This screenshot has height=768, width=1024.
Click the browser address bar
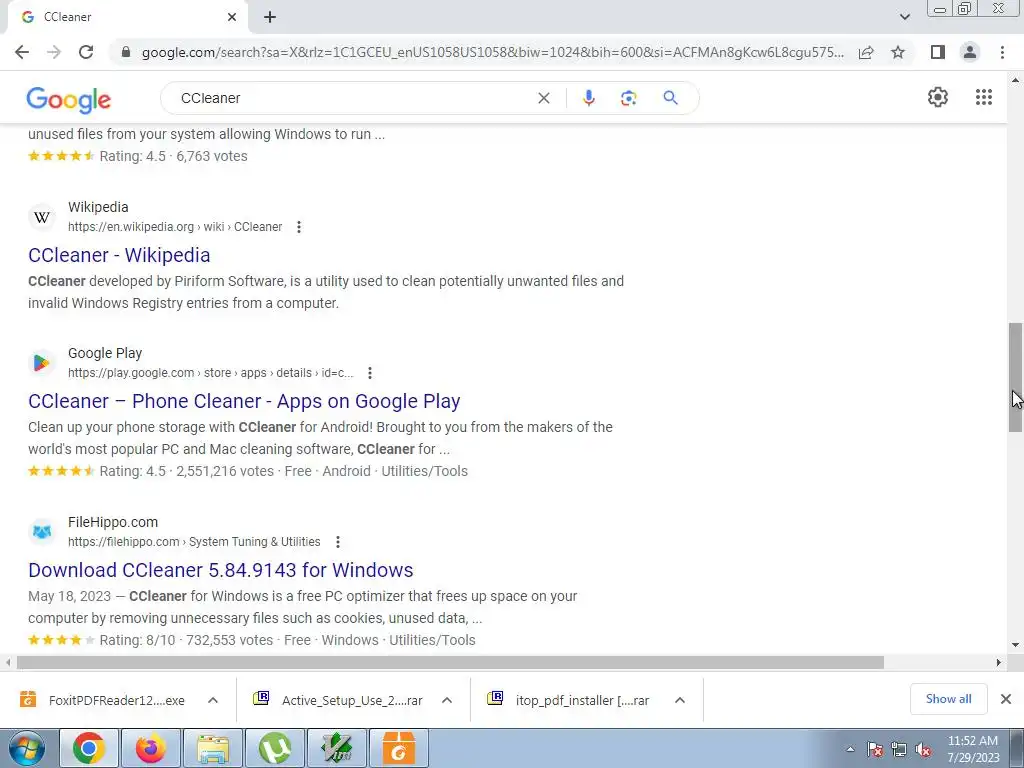pyautogui.click(x=492, y=52)
